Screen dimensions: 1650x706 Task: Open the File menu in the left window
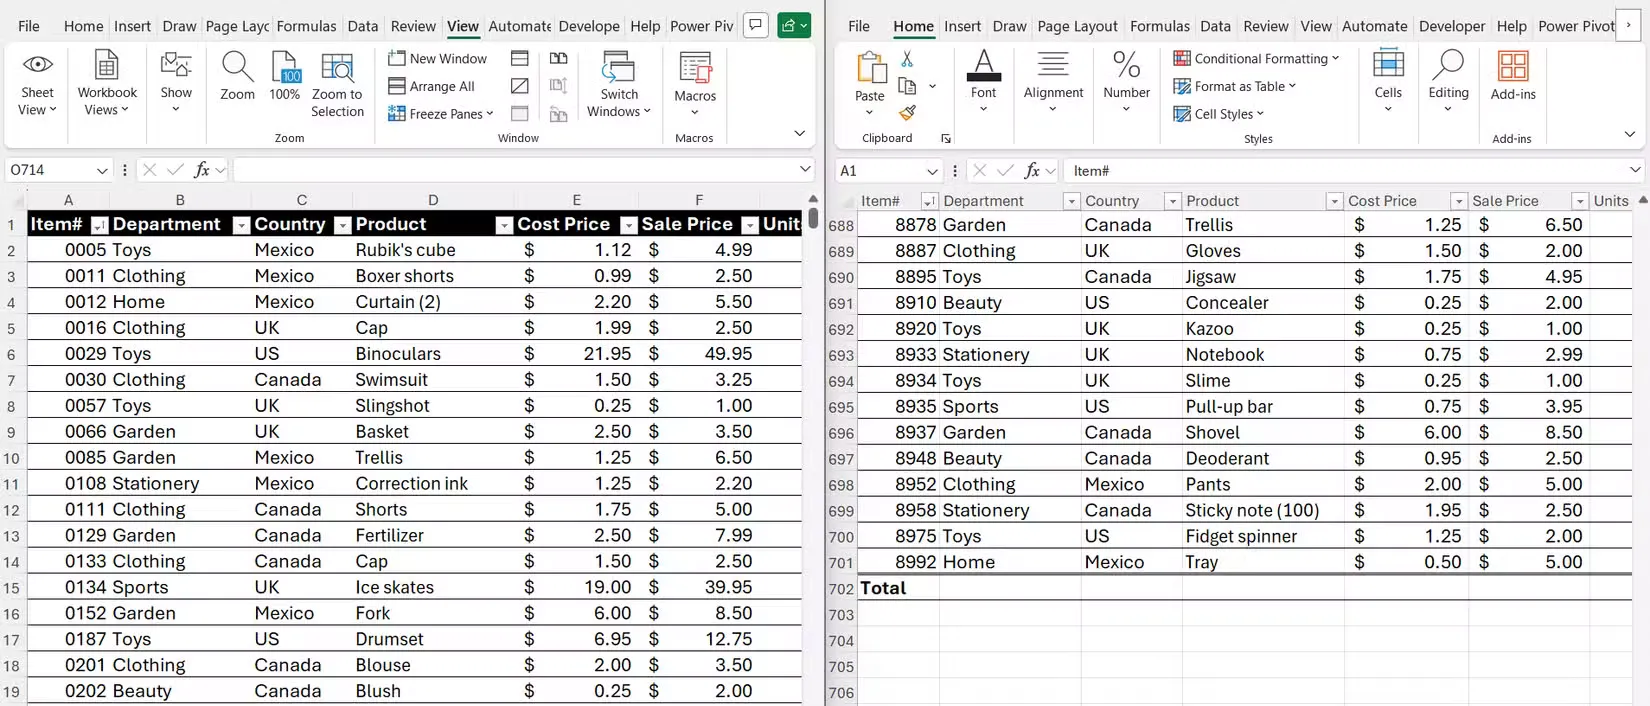point(29,26)
